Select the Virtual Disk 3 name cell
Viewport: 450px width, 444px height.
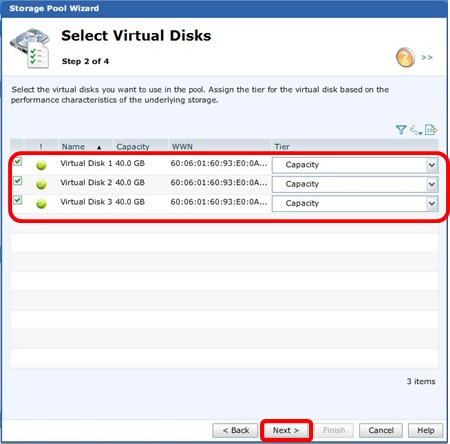[86, 202]
